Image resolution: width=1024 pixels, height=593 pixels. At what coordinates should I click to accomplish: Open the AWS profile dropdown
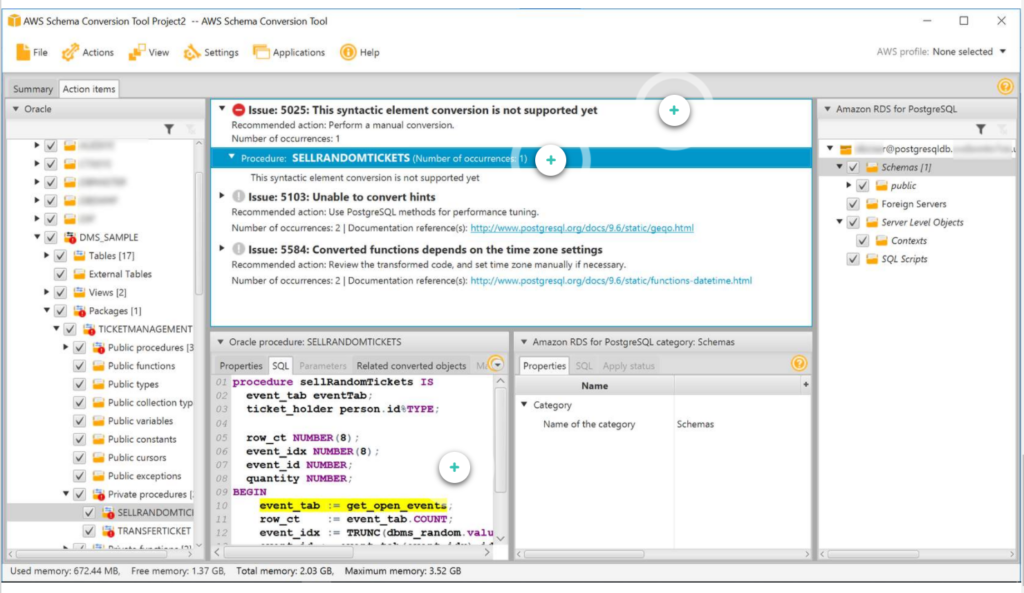click(x=1002, y=52)
